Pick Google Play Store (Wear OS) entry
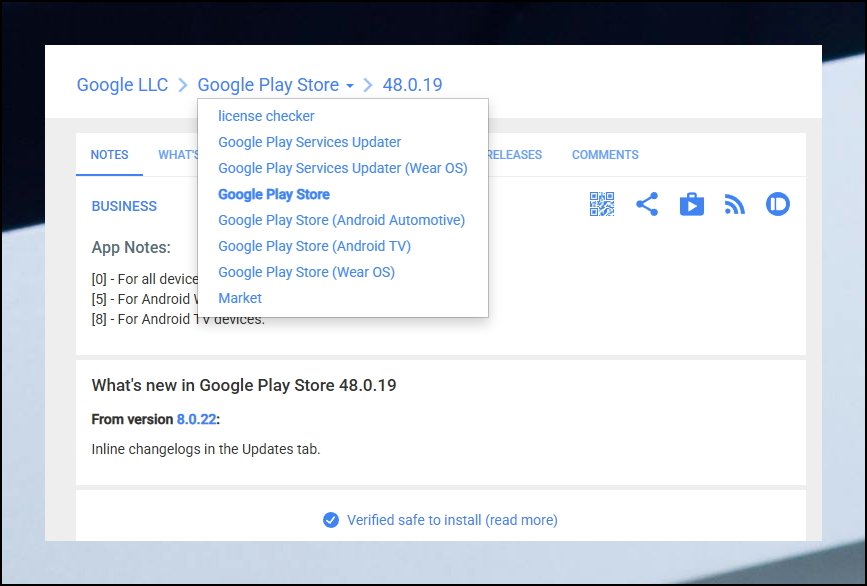Viewport: 867px width, 586px height. 306,272
